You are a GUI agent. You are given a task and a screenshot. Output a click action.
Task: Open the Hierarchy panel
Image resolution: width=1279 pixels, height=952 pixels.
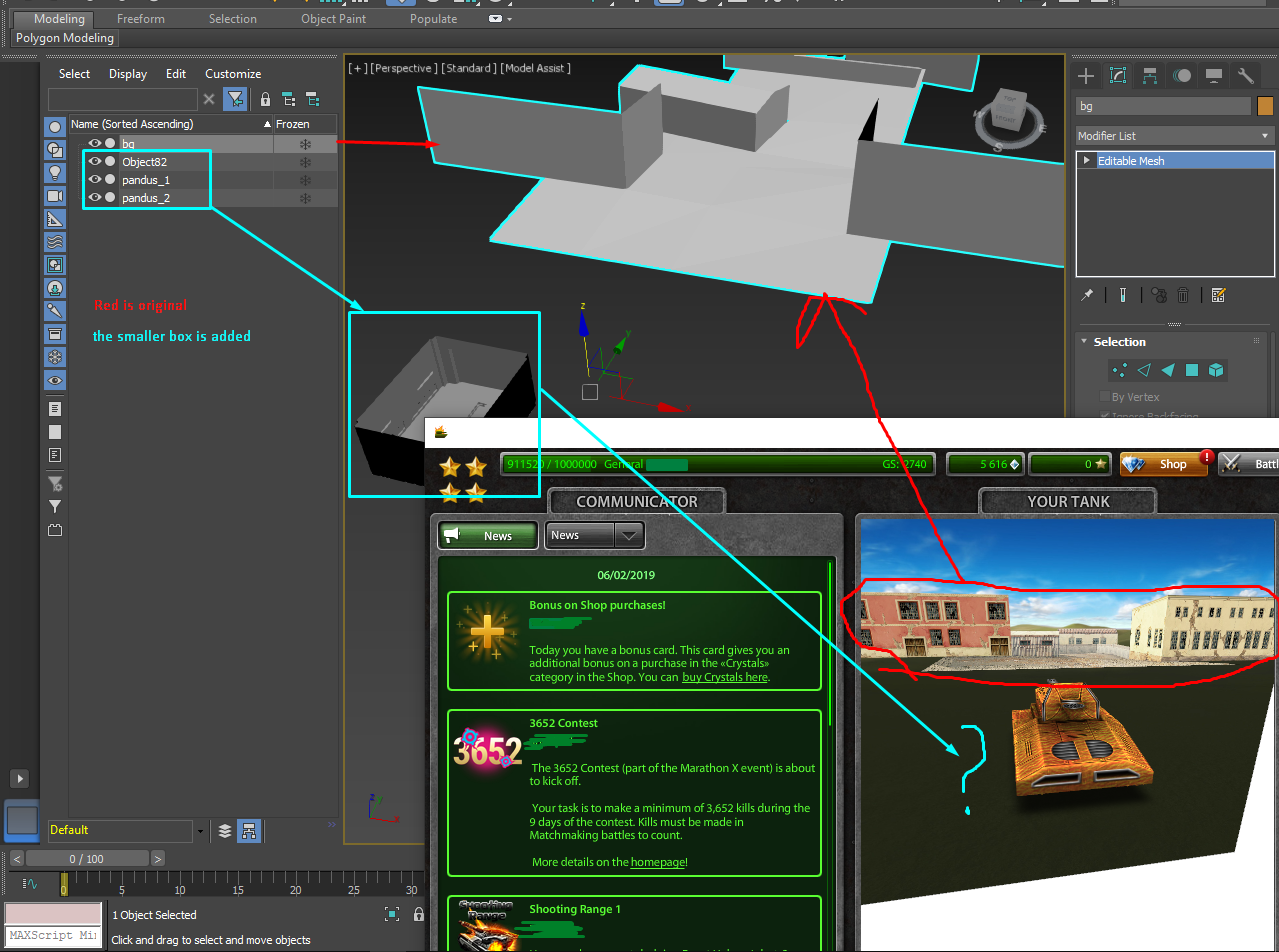pyautogui.click(x=1149, y=75)
